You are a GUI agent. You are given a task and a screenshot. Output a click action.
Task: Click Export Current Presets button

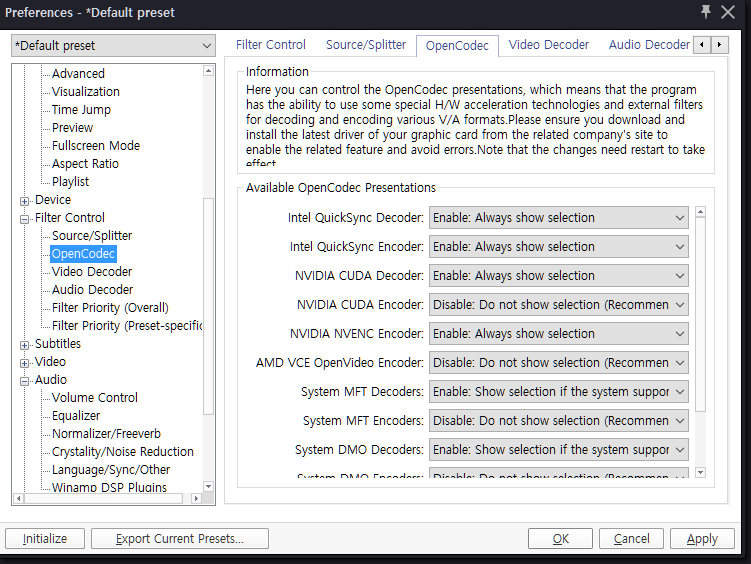coord(180,538)
